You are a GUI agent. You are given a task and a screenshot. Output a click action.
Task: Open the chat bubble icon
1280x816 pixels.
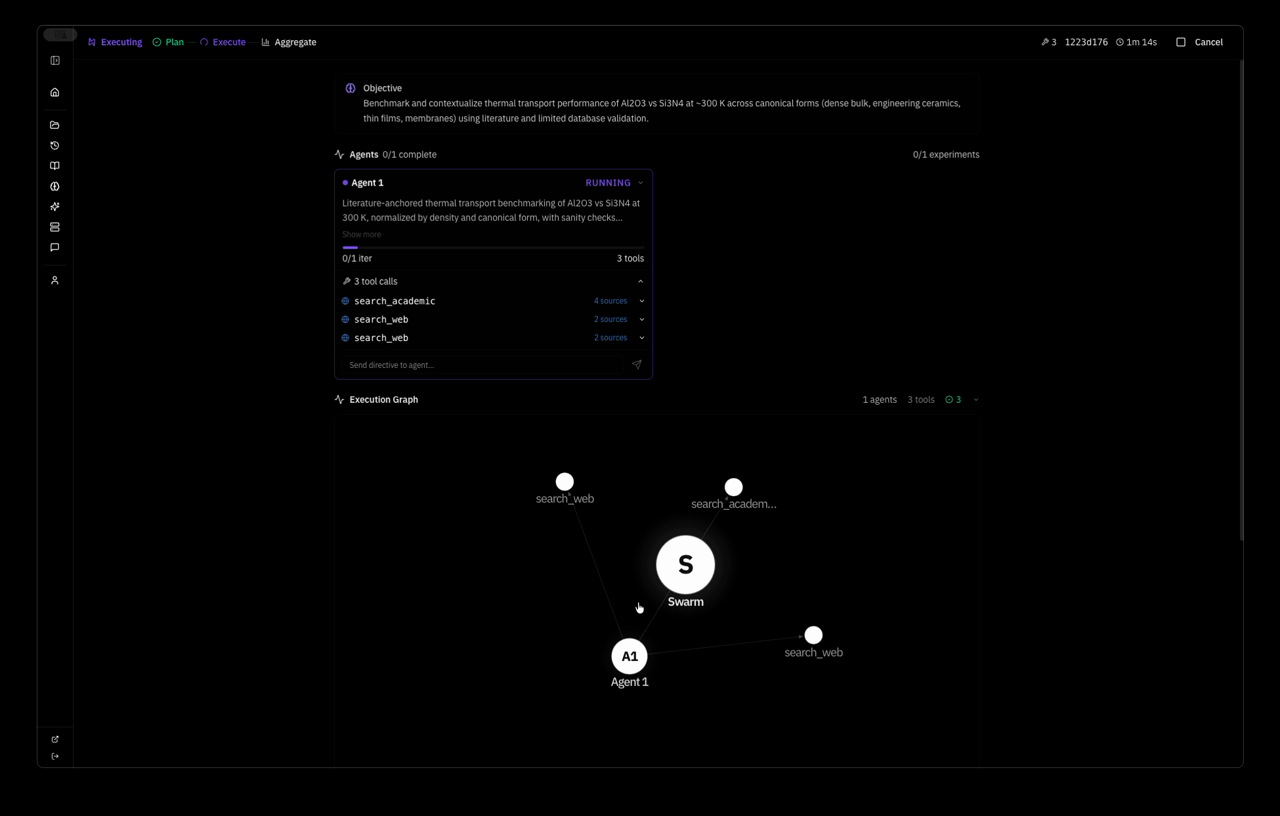pos(55,247)
